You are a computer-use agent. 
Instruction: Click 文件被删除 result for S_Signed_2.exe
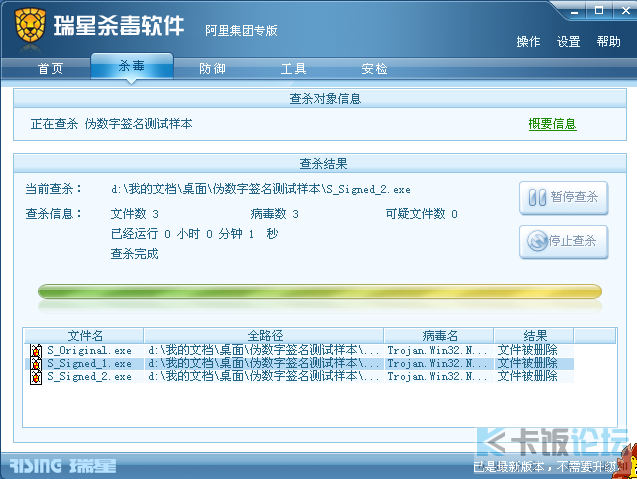[x=527, y=376]
